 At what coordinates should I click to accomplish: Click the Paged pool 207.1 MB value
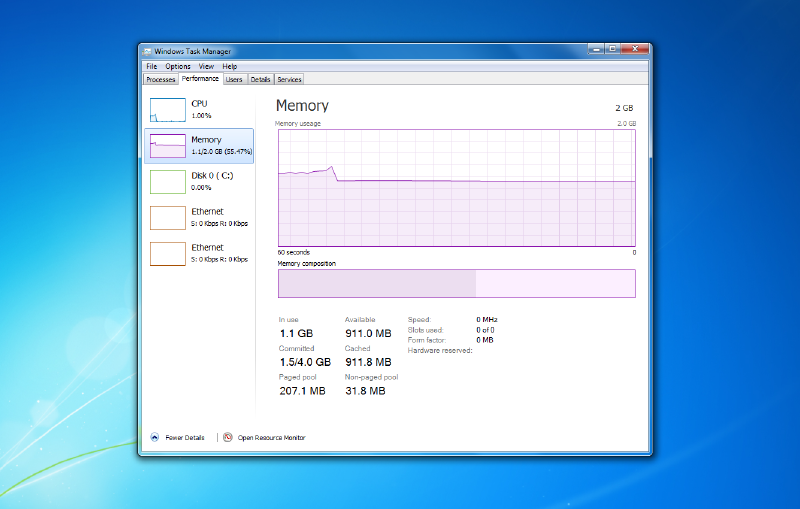point(302,391)
